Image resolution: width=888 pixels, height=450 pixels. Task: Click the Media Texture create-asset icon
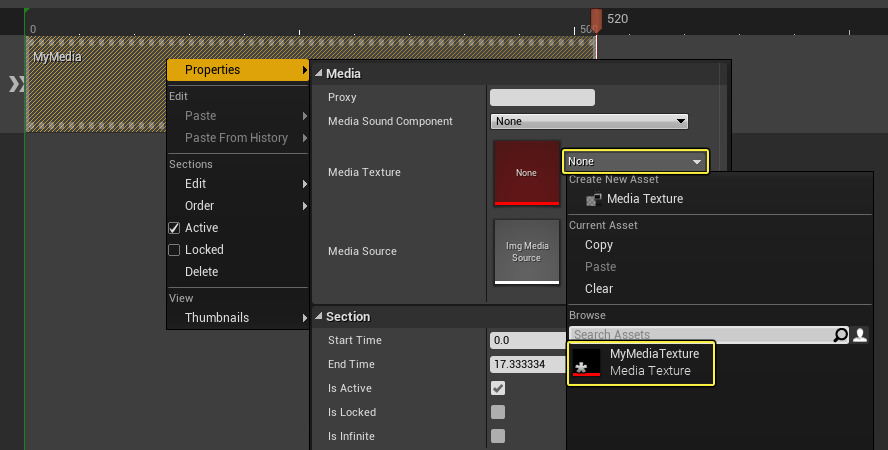[x=593, y=199]
